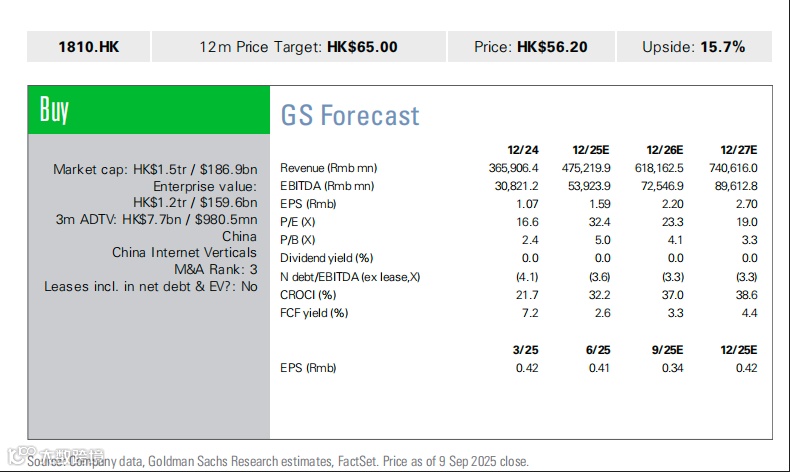Click the Upside 15.7% box

(693, 47)
